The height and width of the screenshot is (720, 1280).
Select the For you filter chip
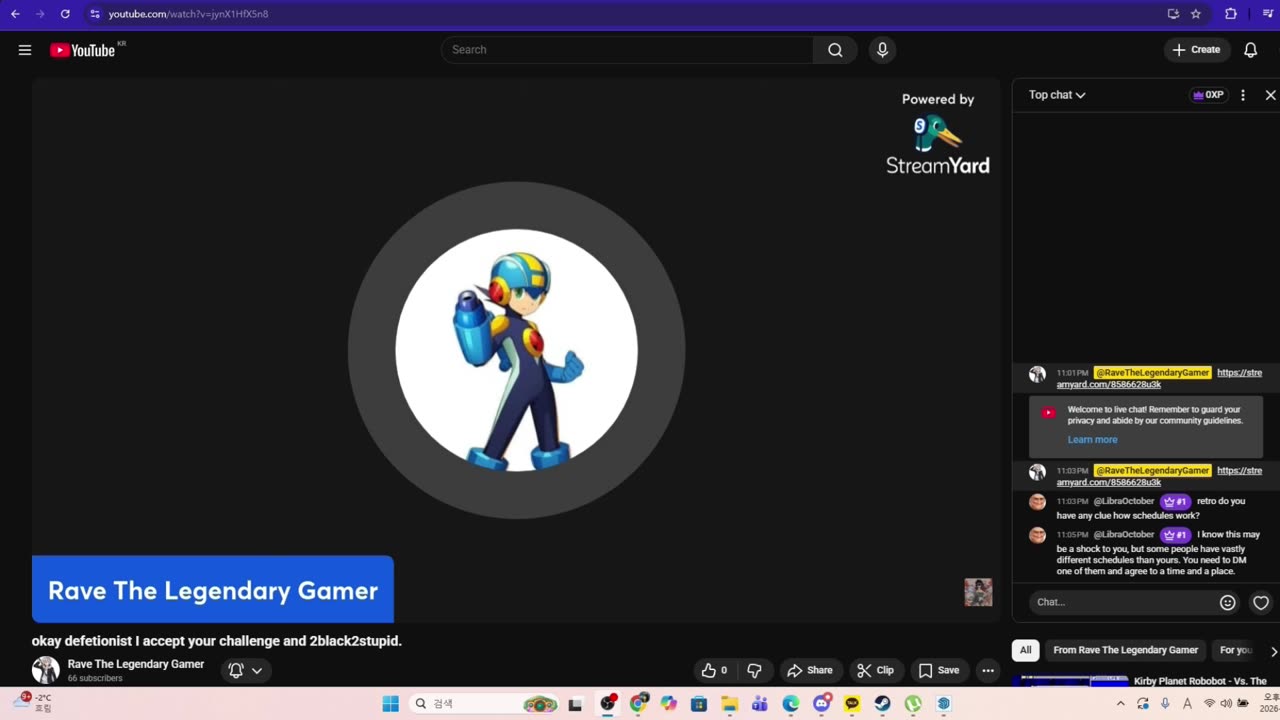click(x=1236, y=650)
